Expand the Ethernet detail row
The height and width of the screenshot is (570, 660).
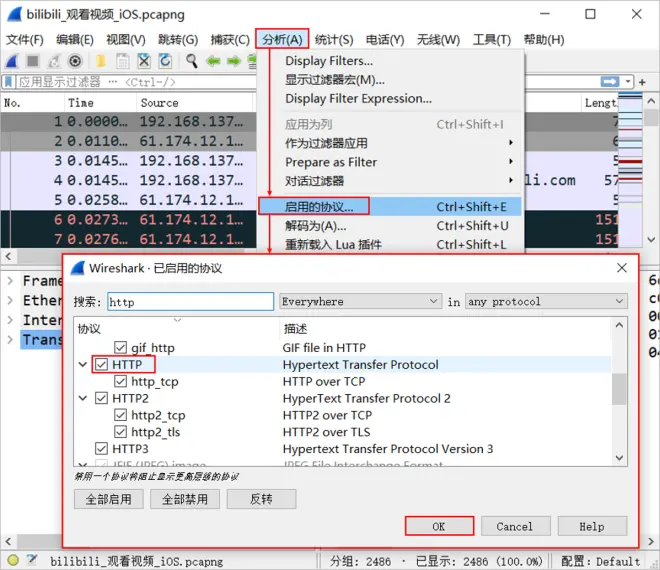coord(10,300)
